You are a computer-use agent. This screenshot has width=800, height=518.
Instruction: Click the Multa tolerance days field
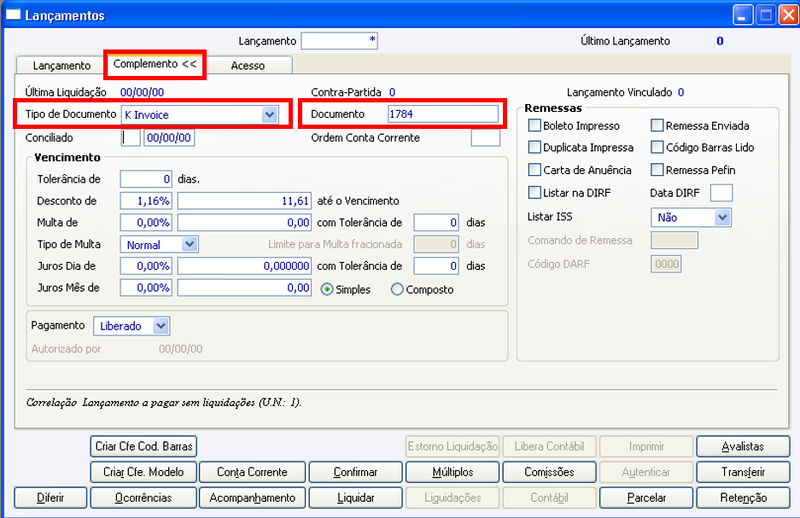[436, 223]
